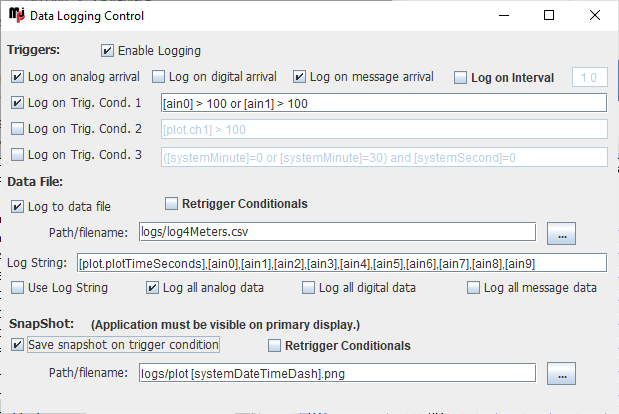Click the interval value field showing 1.0

click(x=590, y=77)
